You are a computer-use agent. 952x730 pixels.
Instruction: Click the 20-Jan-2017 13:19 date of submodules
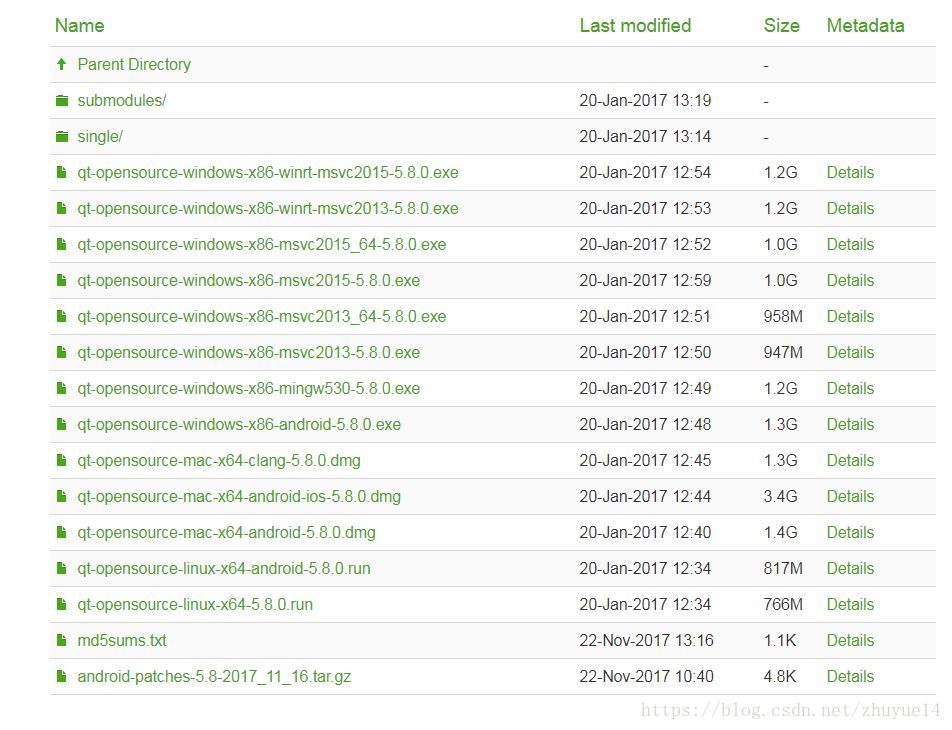point(645,100)
